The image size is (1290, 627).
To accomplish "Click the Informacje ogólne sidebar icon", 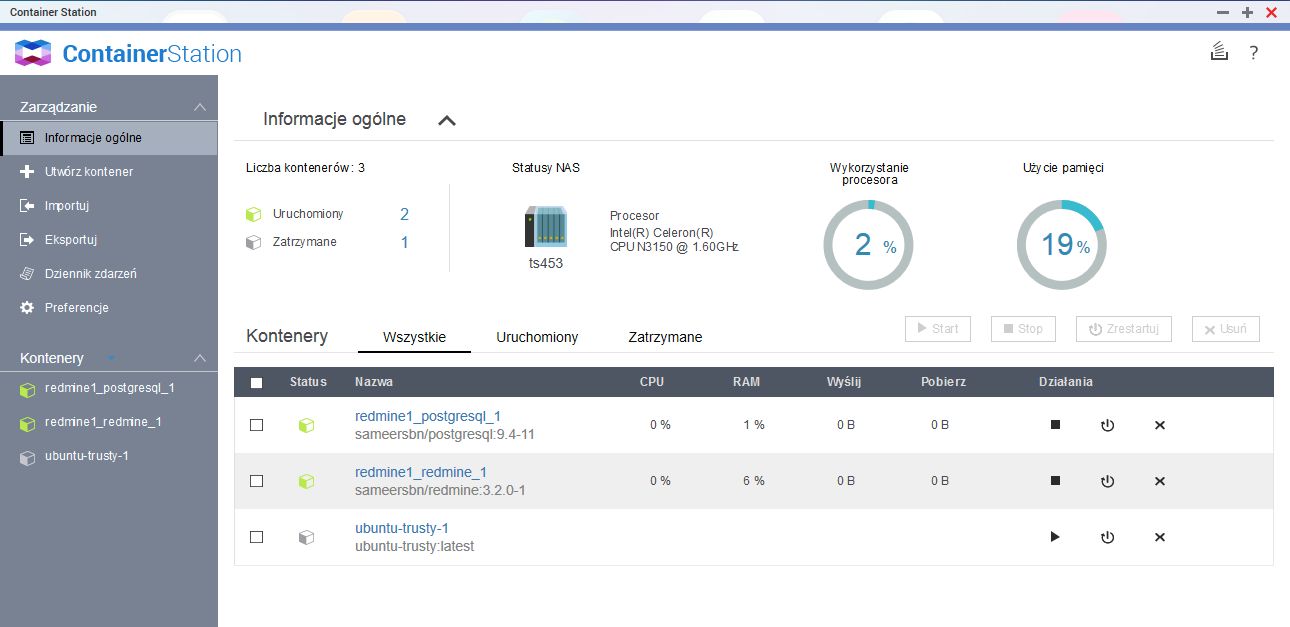I will tap(27, 138).
